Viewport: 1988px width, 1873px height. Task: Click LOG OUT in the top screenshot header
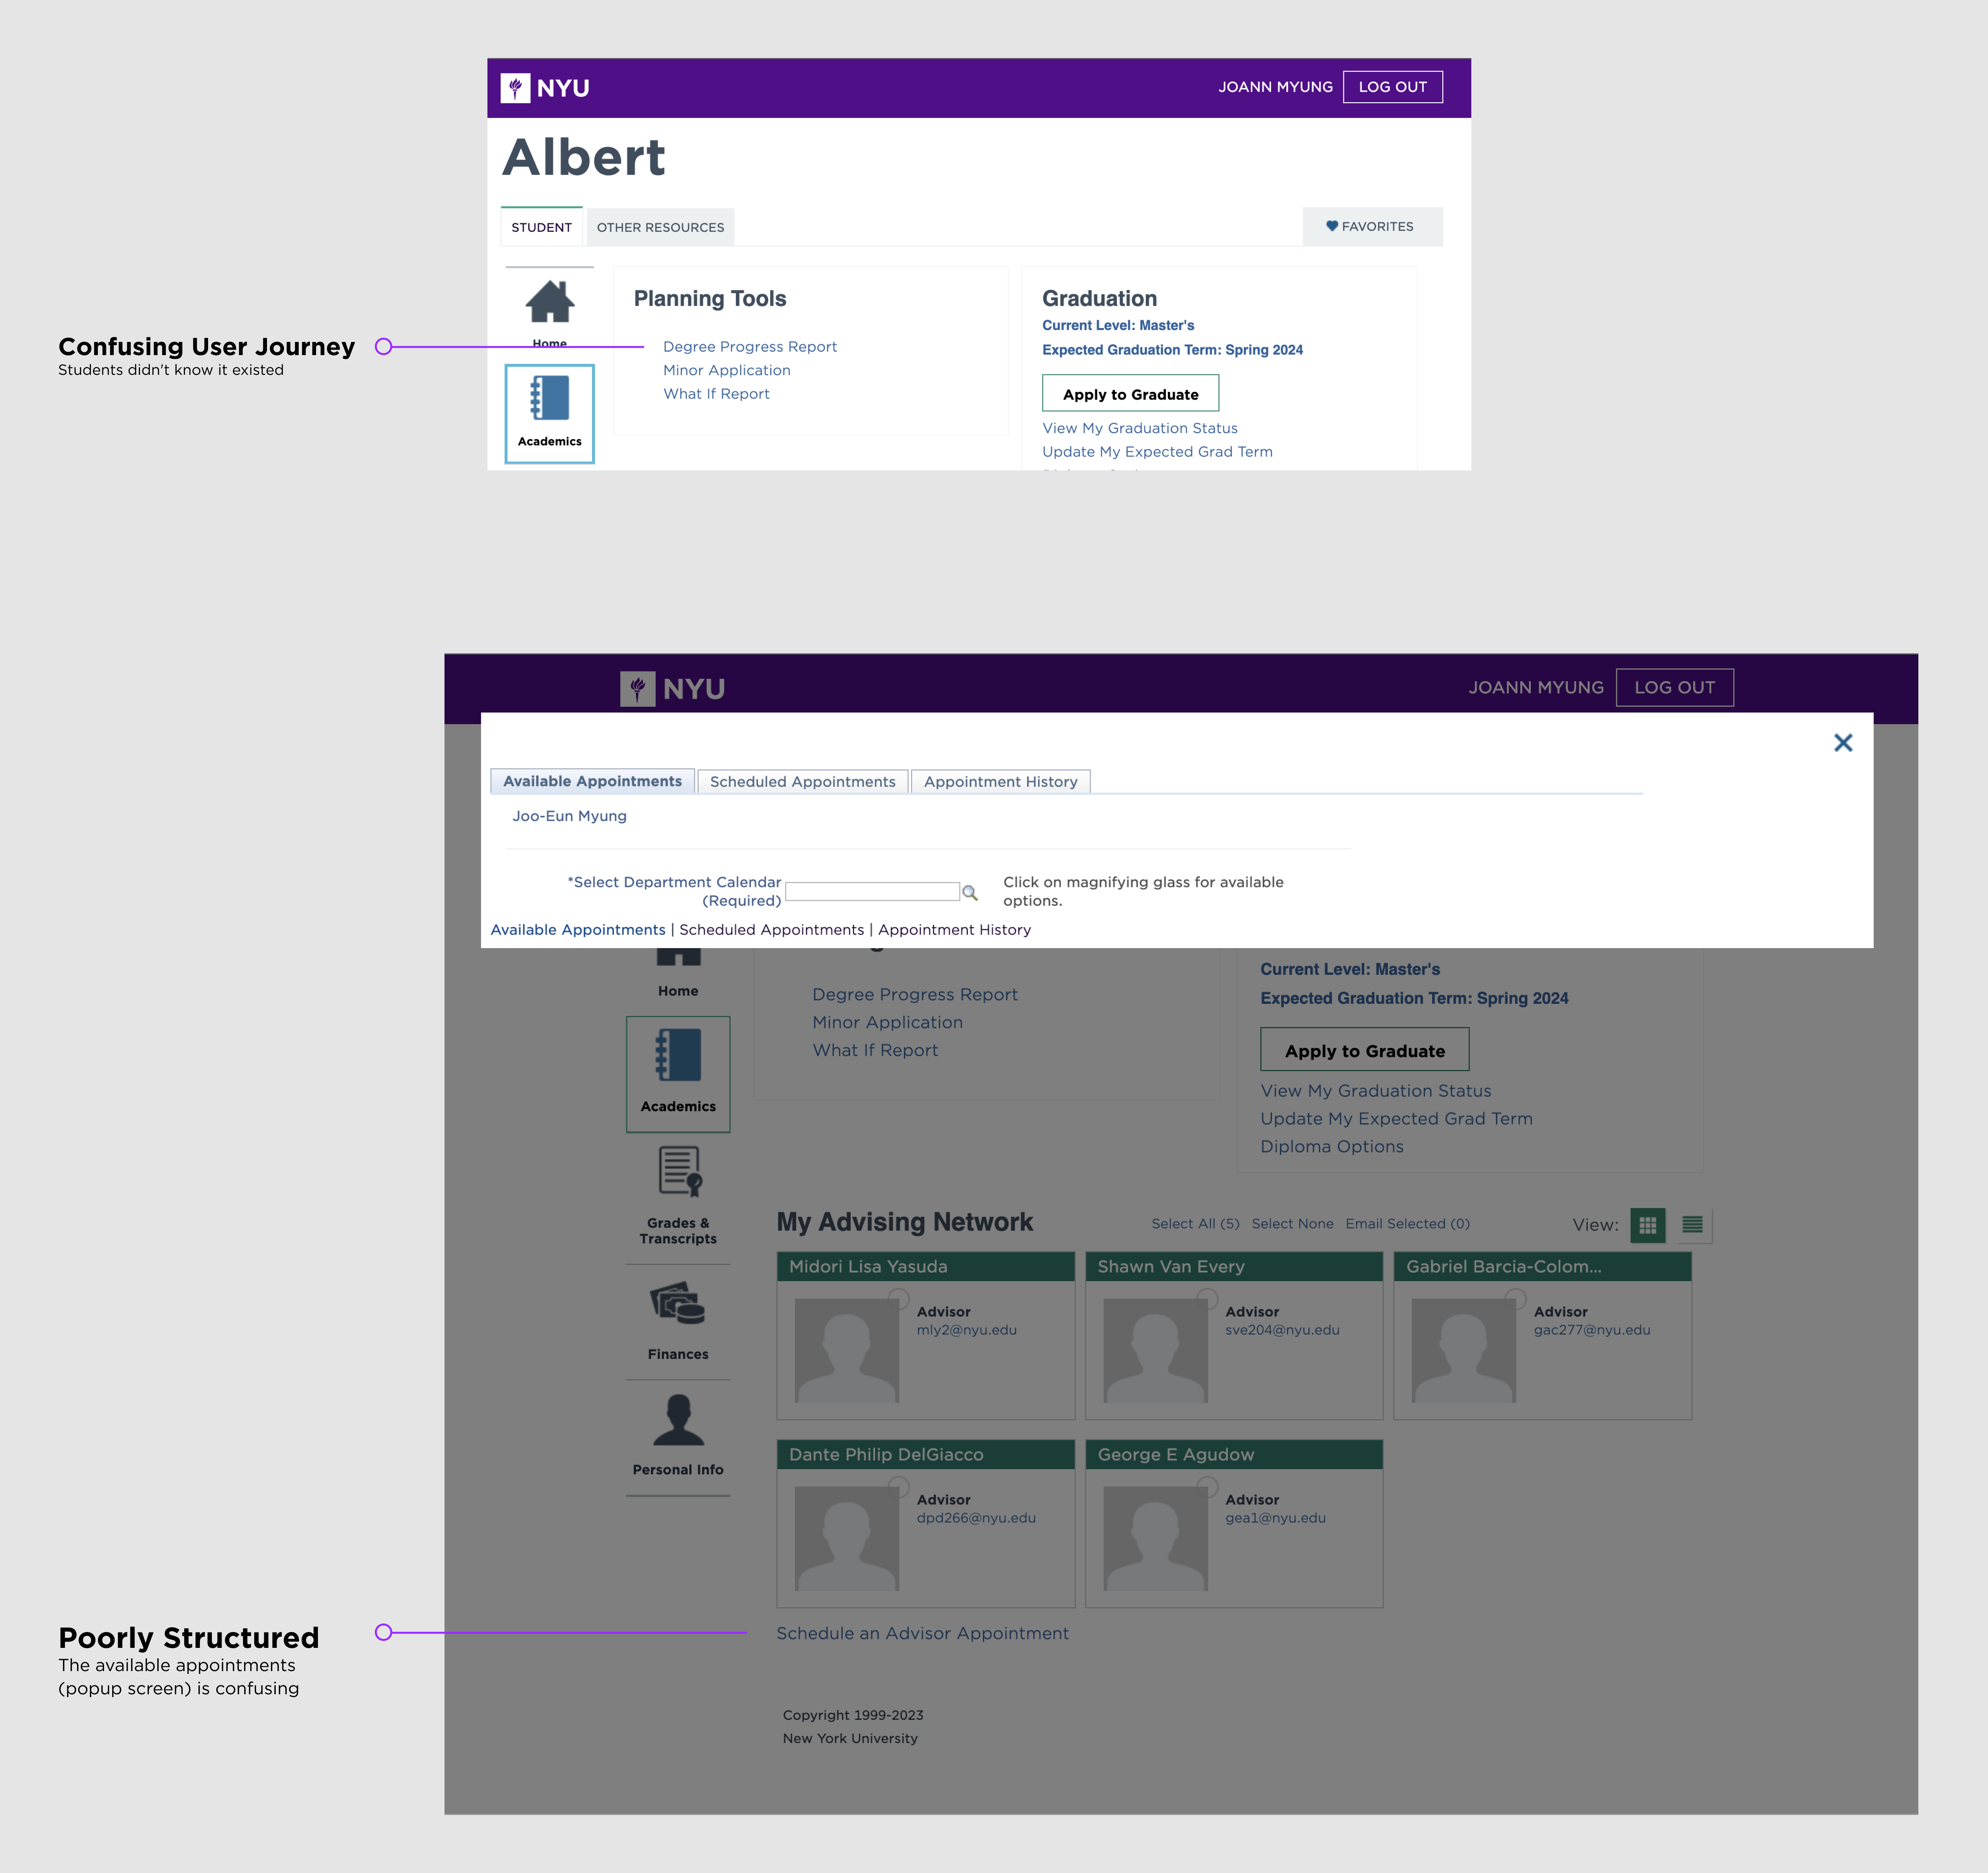tap(1393, 87)
